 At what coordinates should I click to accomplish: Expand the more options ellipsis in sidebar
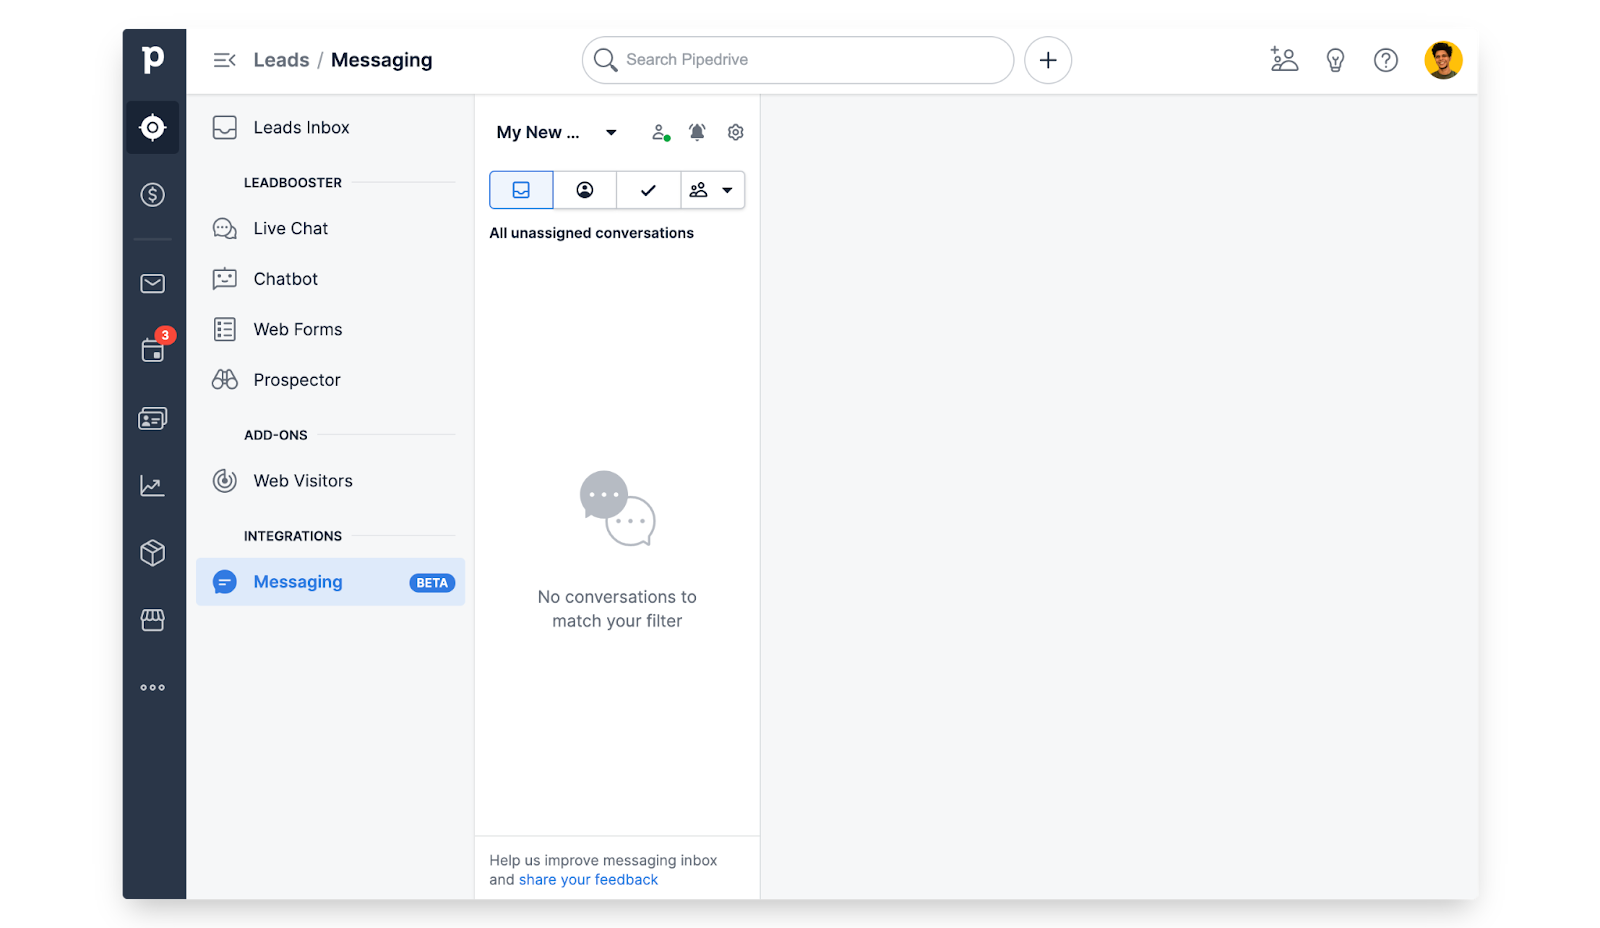(152, 688)
